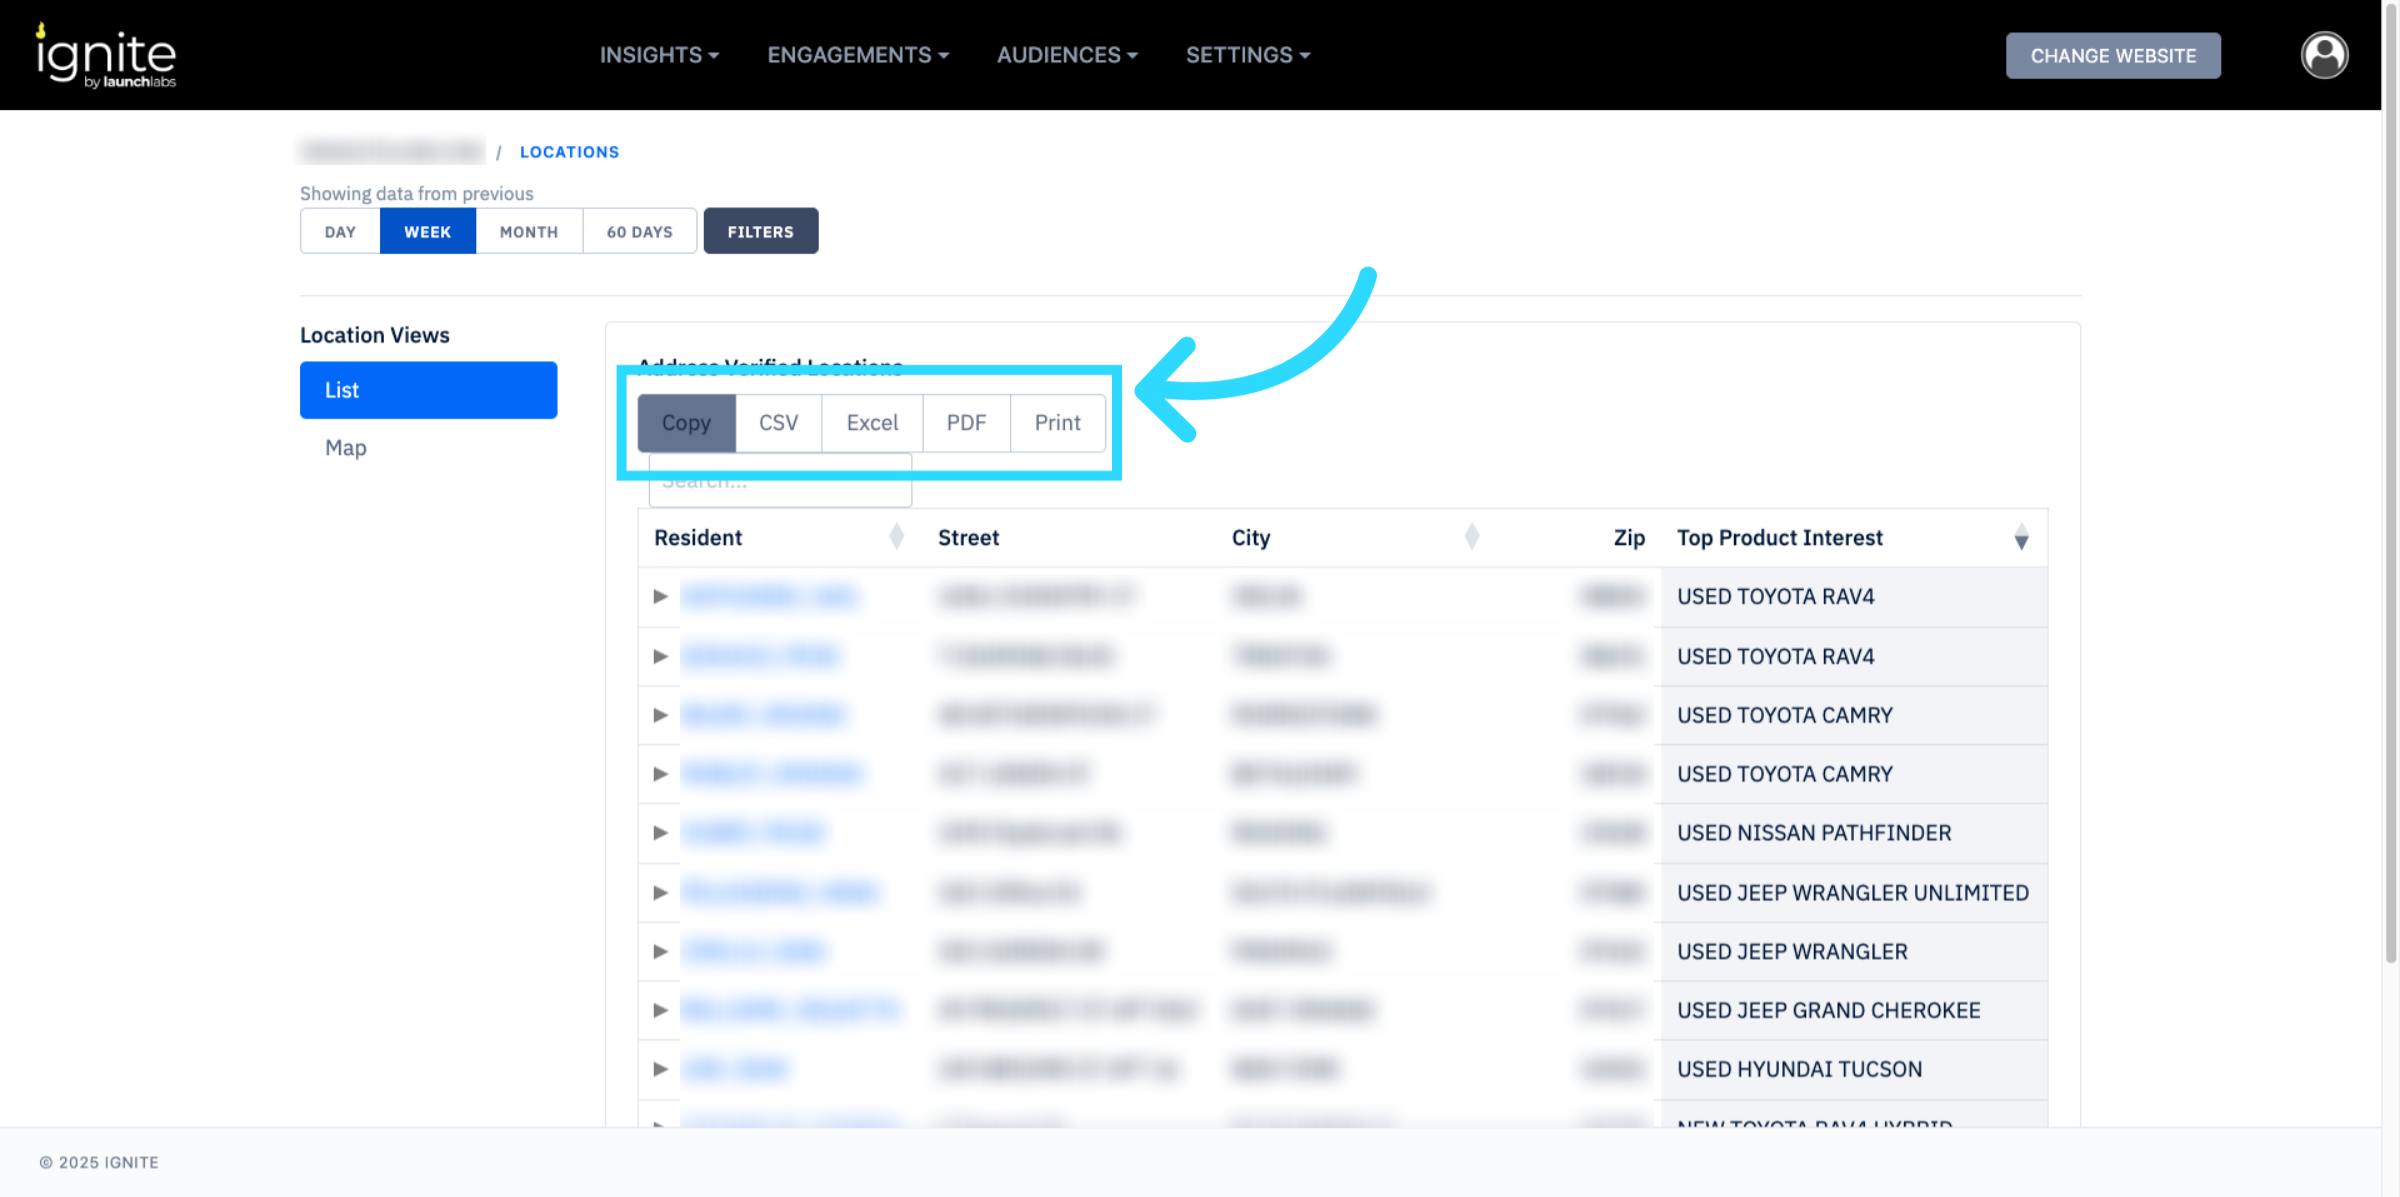Expand the first USED TOYOTA RAV4 row

coord(660,596)
